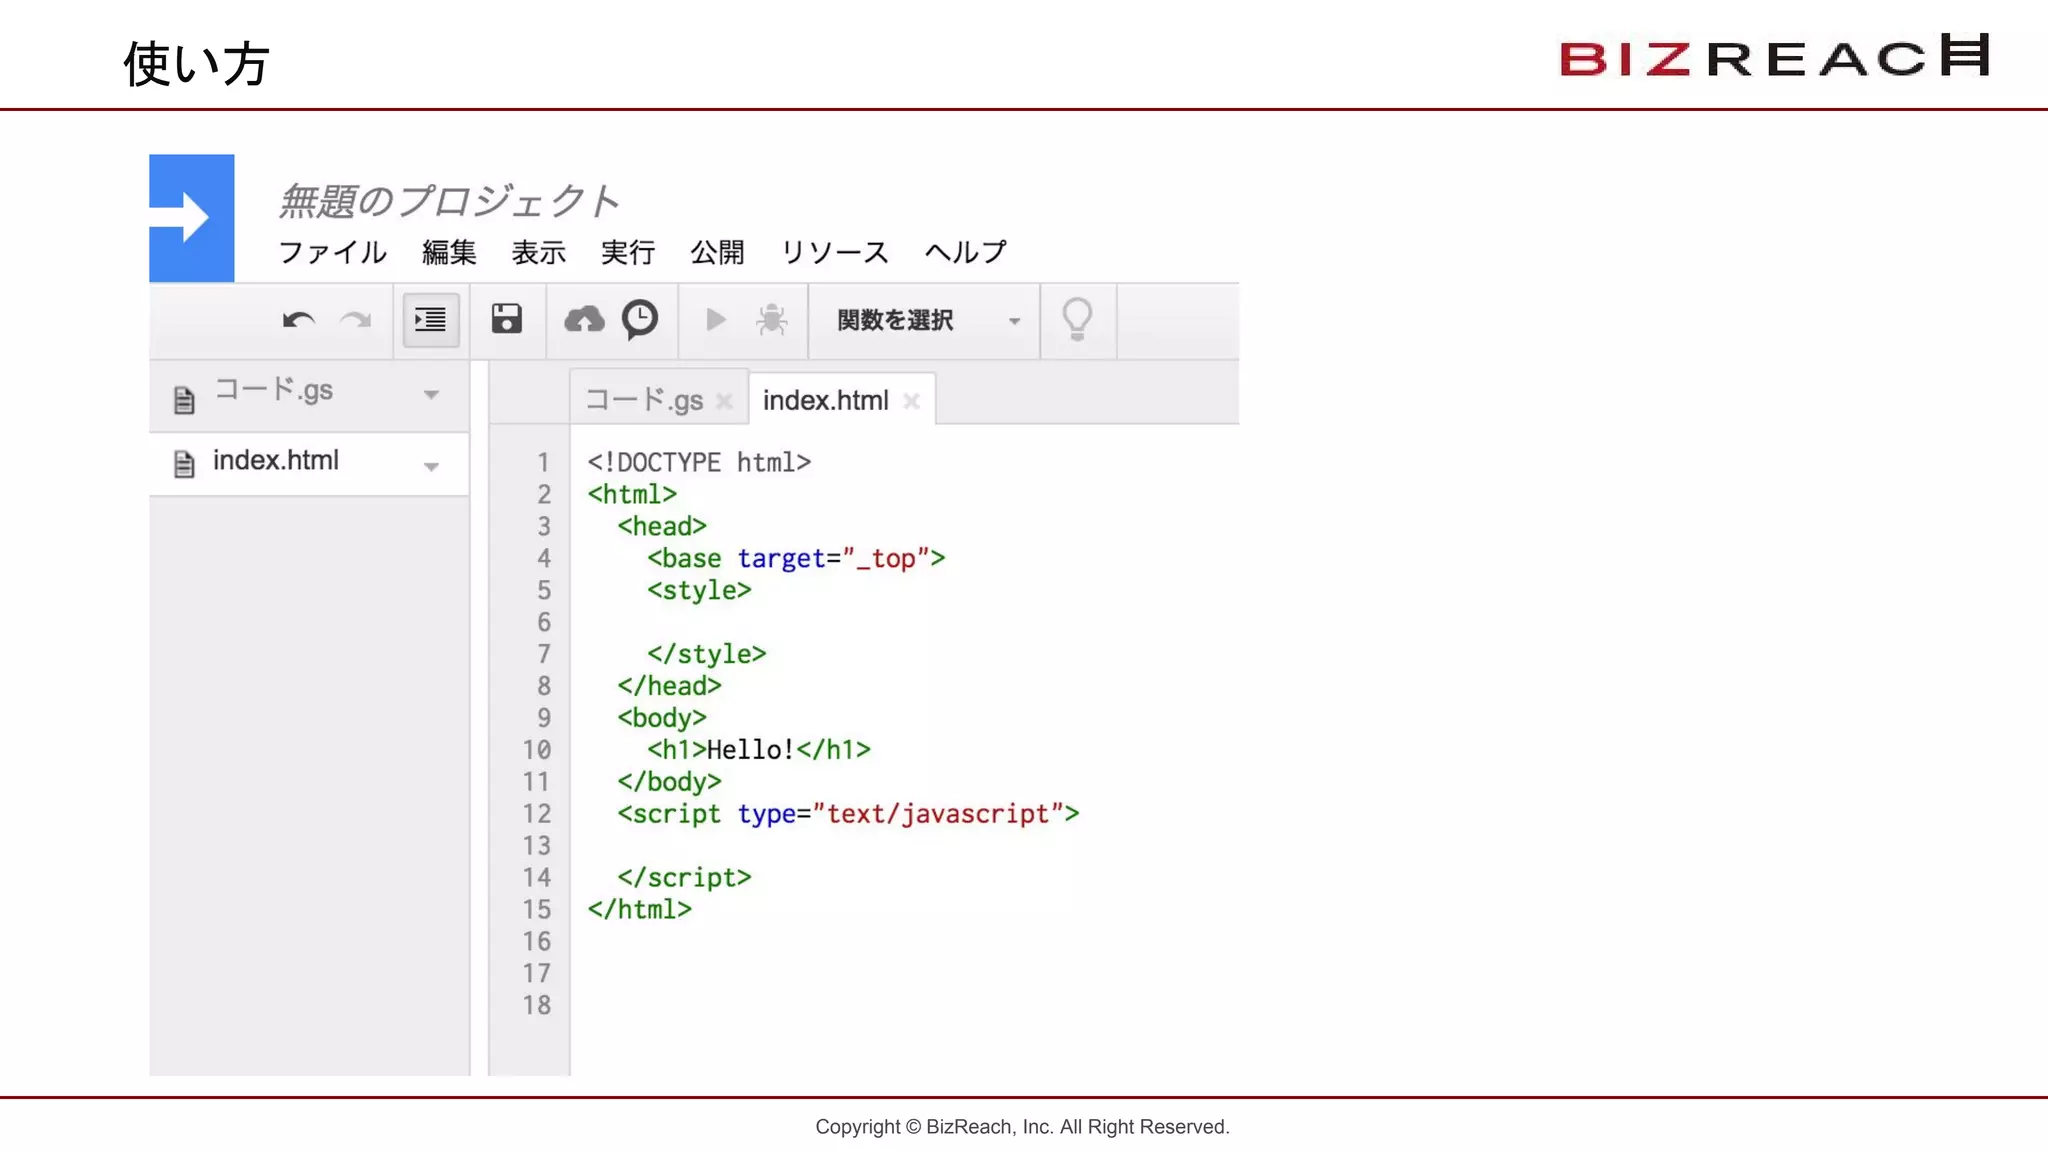Screen dimensions: 2048x1152
Task: Click the run play button
Action: 715,320
